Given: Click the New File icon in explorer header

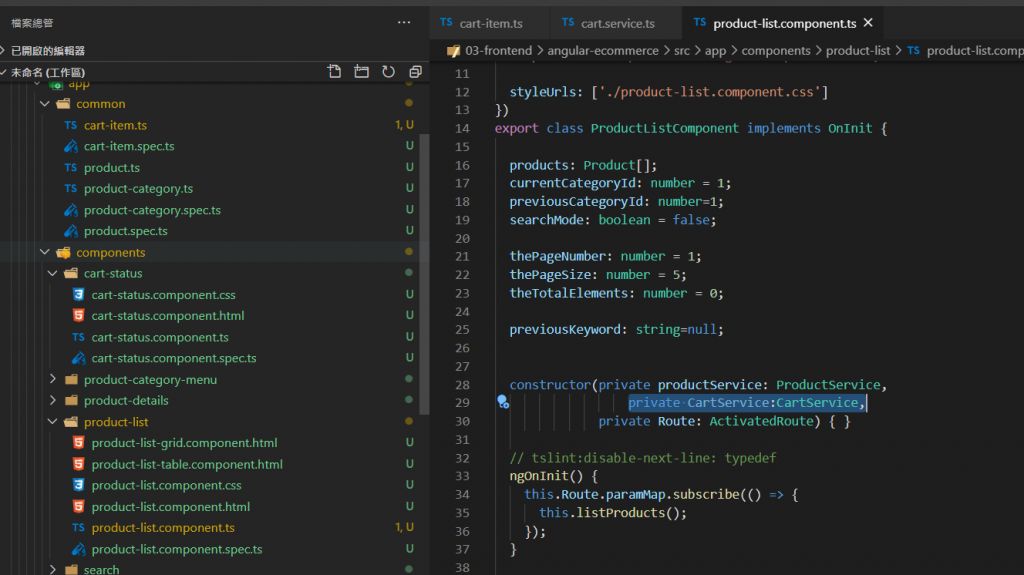Looking at the screenshot, I should point(335,72).
